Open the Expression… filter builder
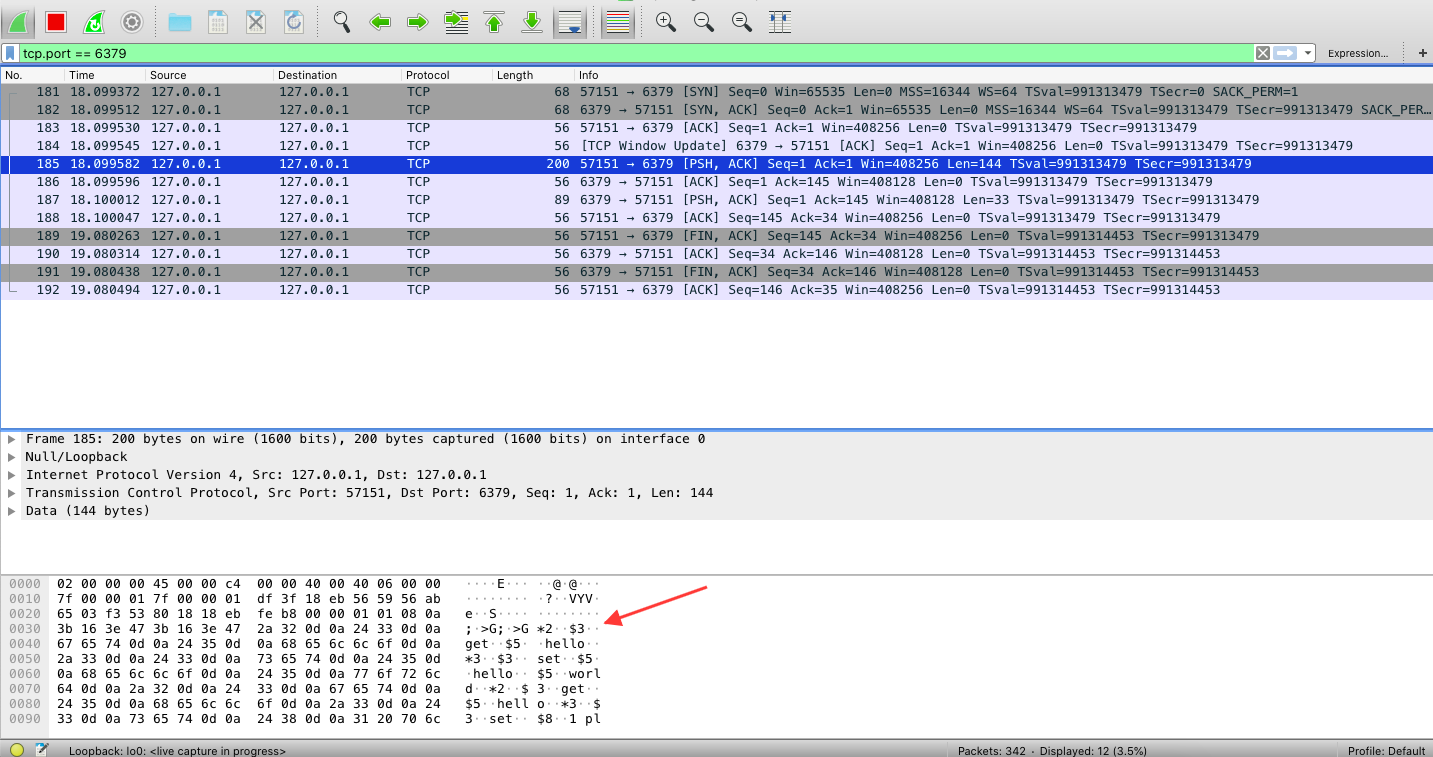The image size is (1433, 757). point(1358,53)
